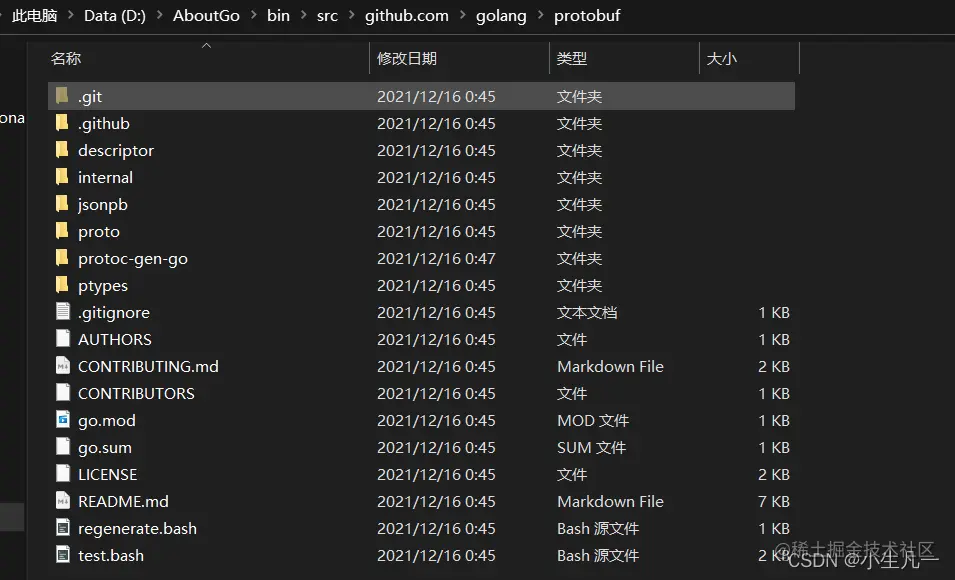Click protobuf in the address bar
Viewport: 955px width, 580px height.
tap(587, 15)
